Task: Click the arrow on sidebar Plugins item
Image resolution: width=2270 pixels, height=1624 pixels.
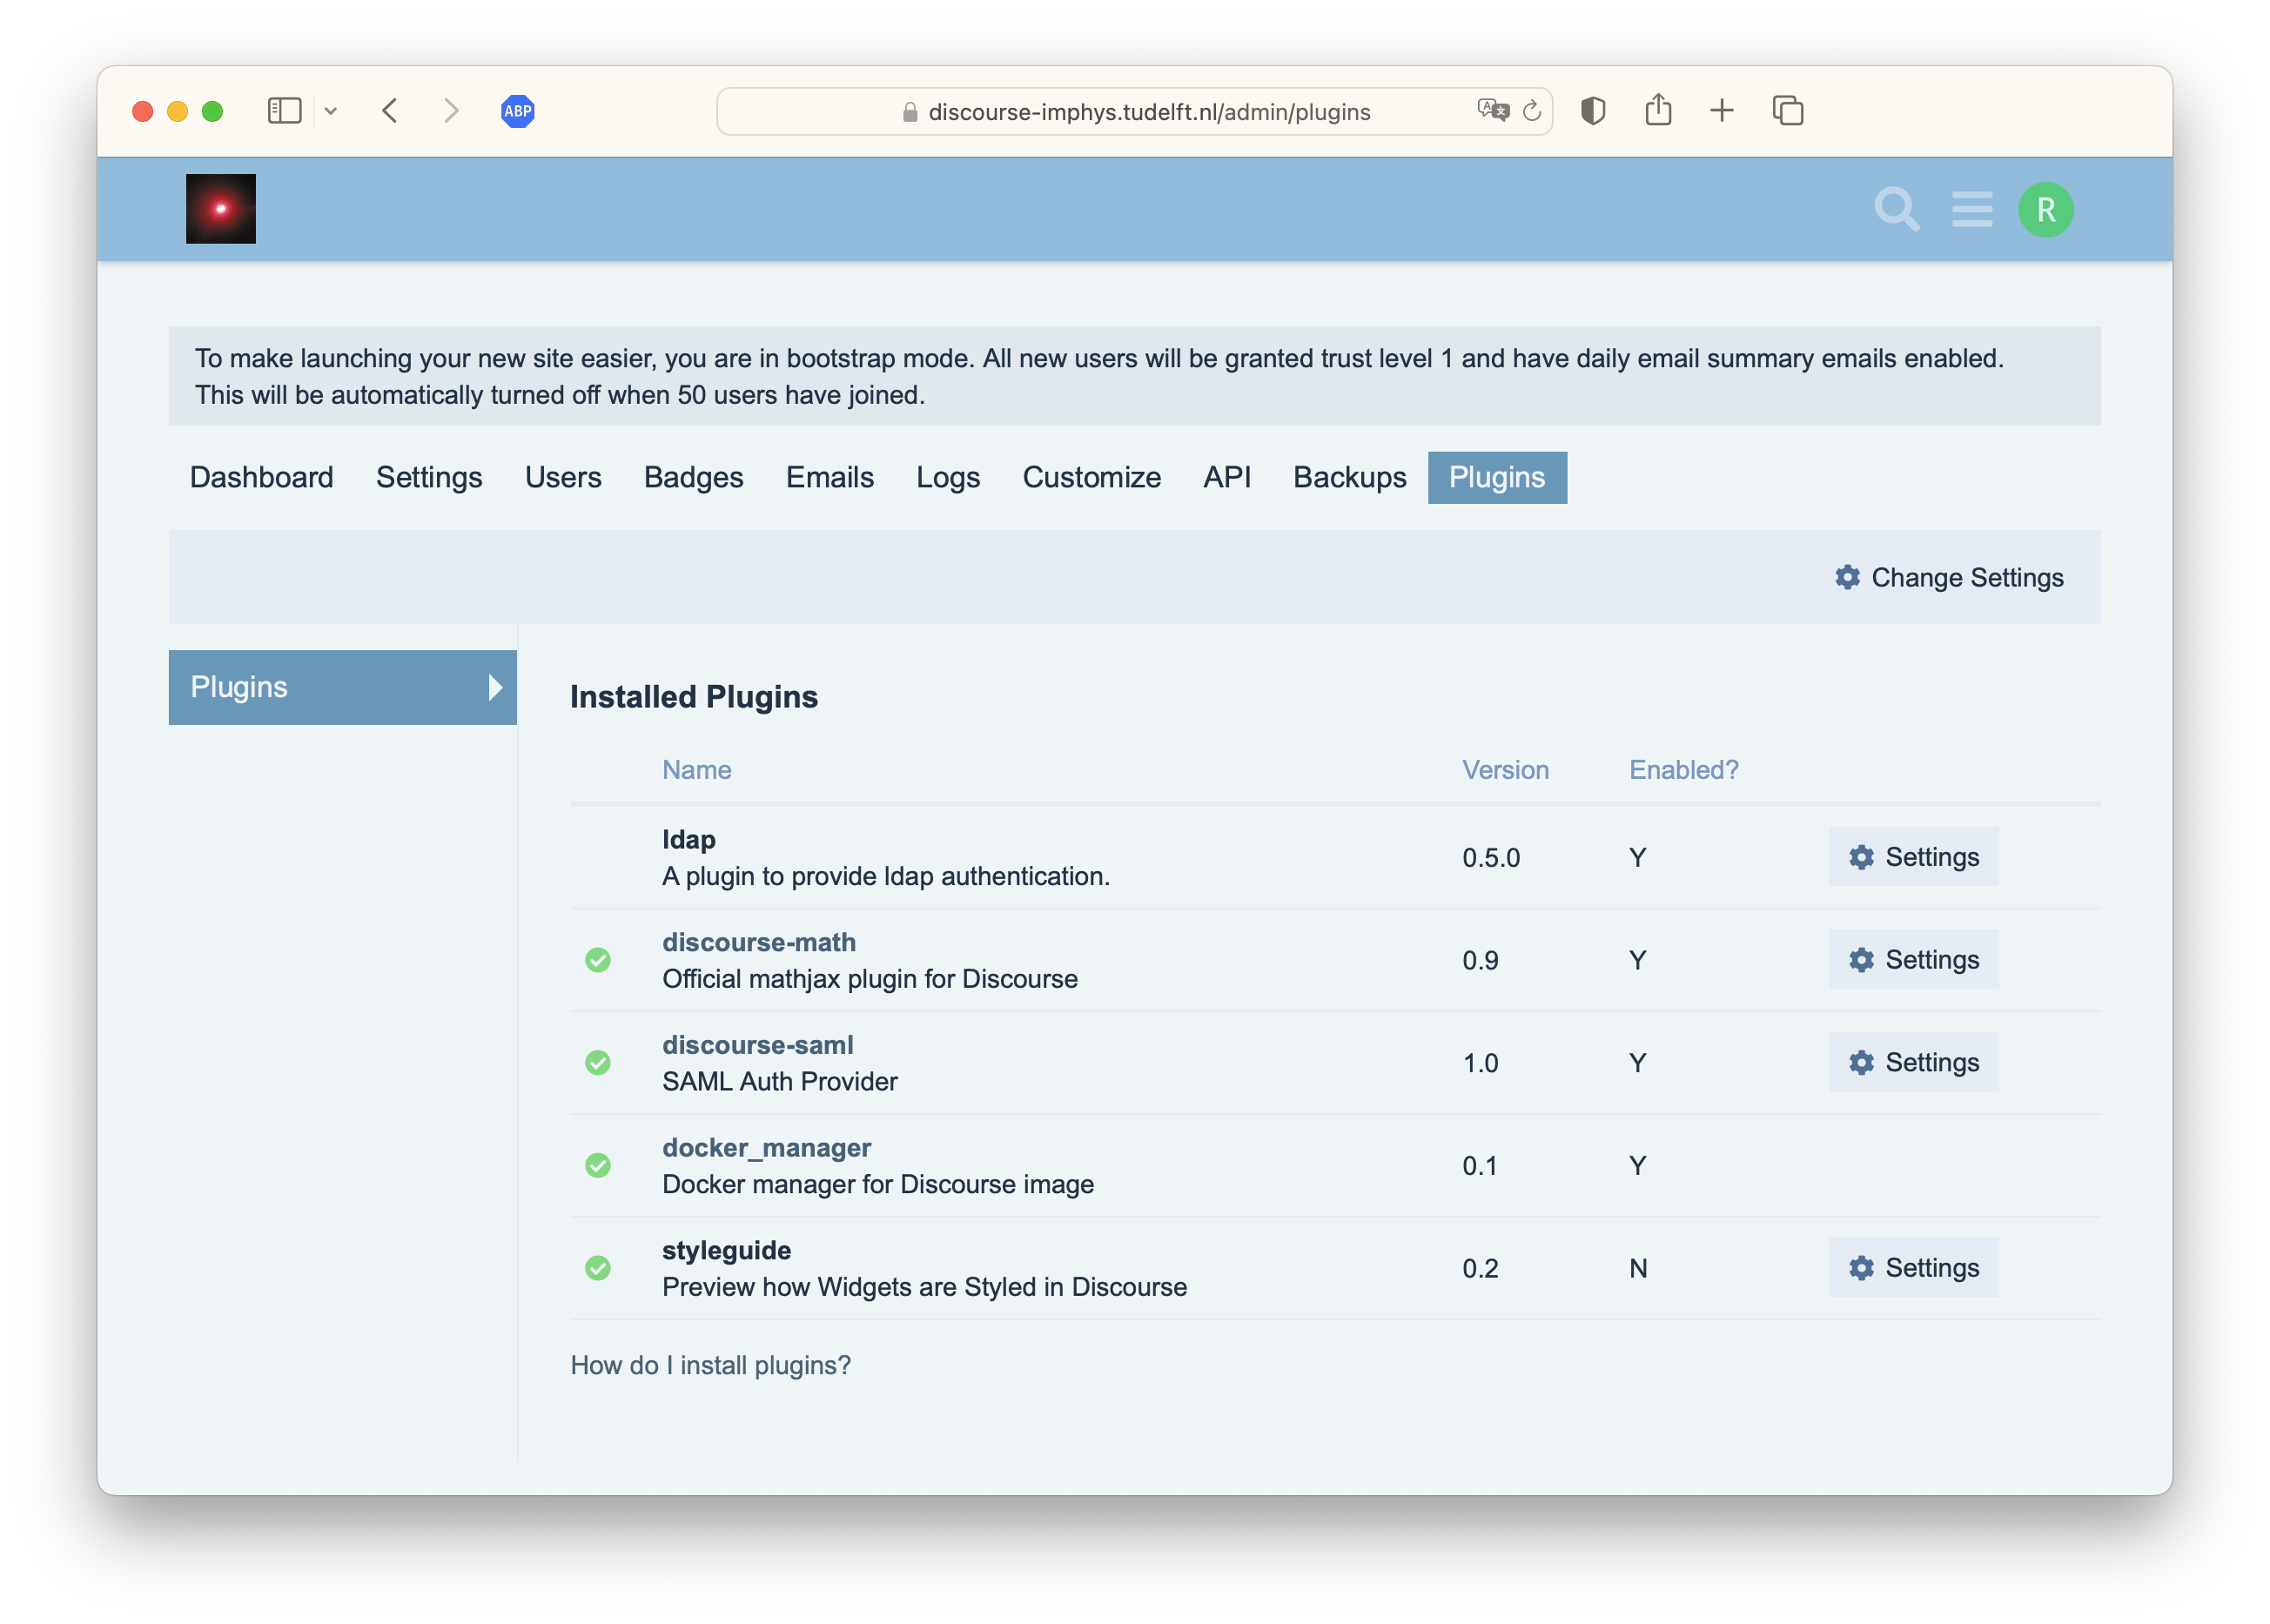Action: (495, 687)
